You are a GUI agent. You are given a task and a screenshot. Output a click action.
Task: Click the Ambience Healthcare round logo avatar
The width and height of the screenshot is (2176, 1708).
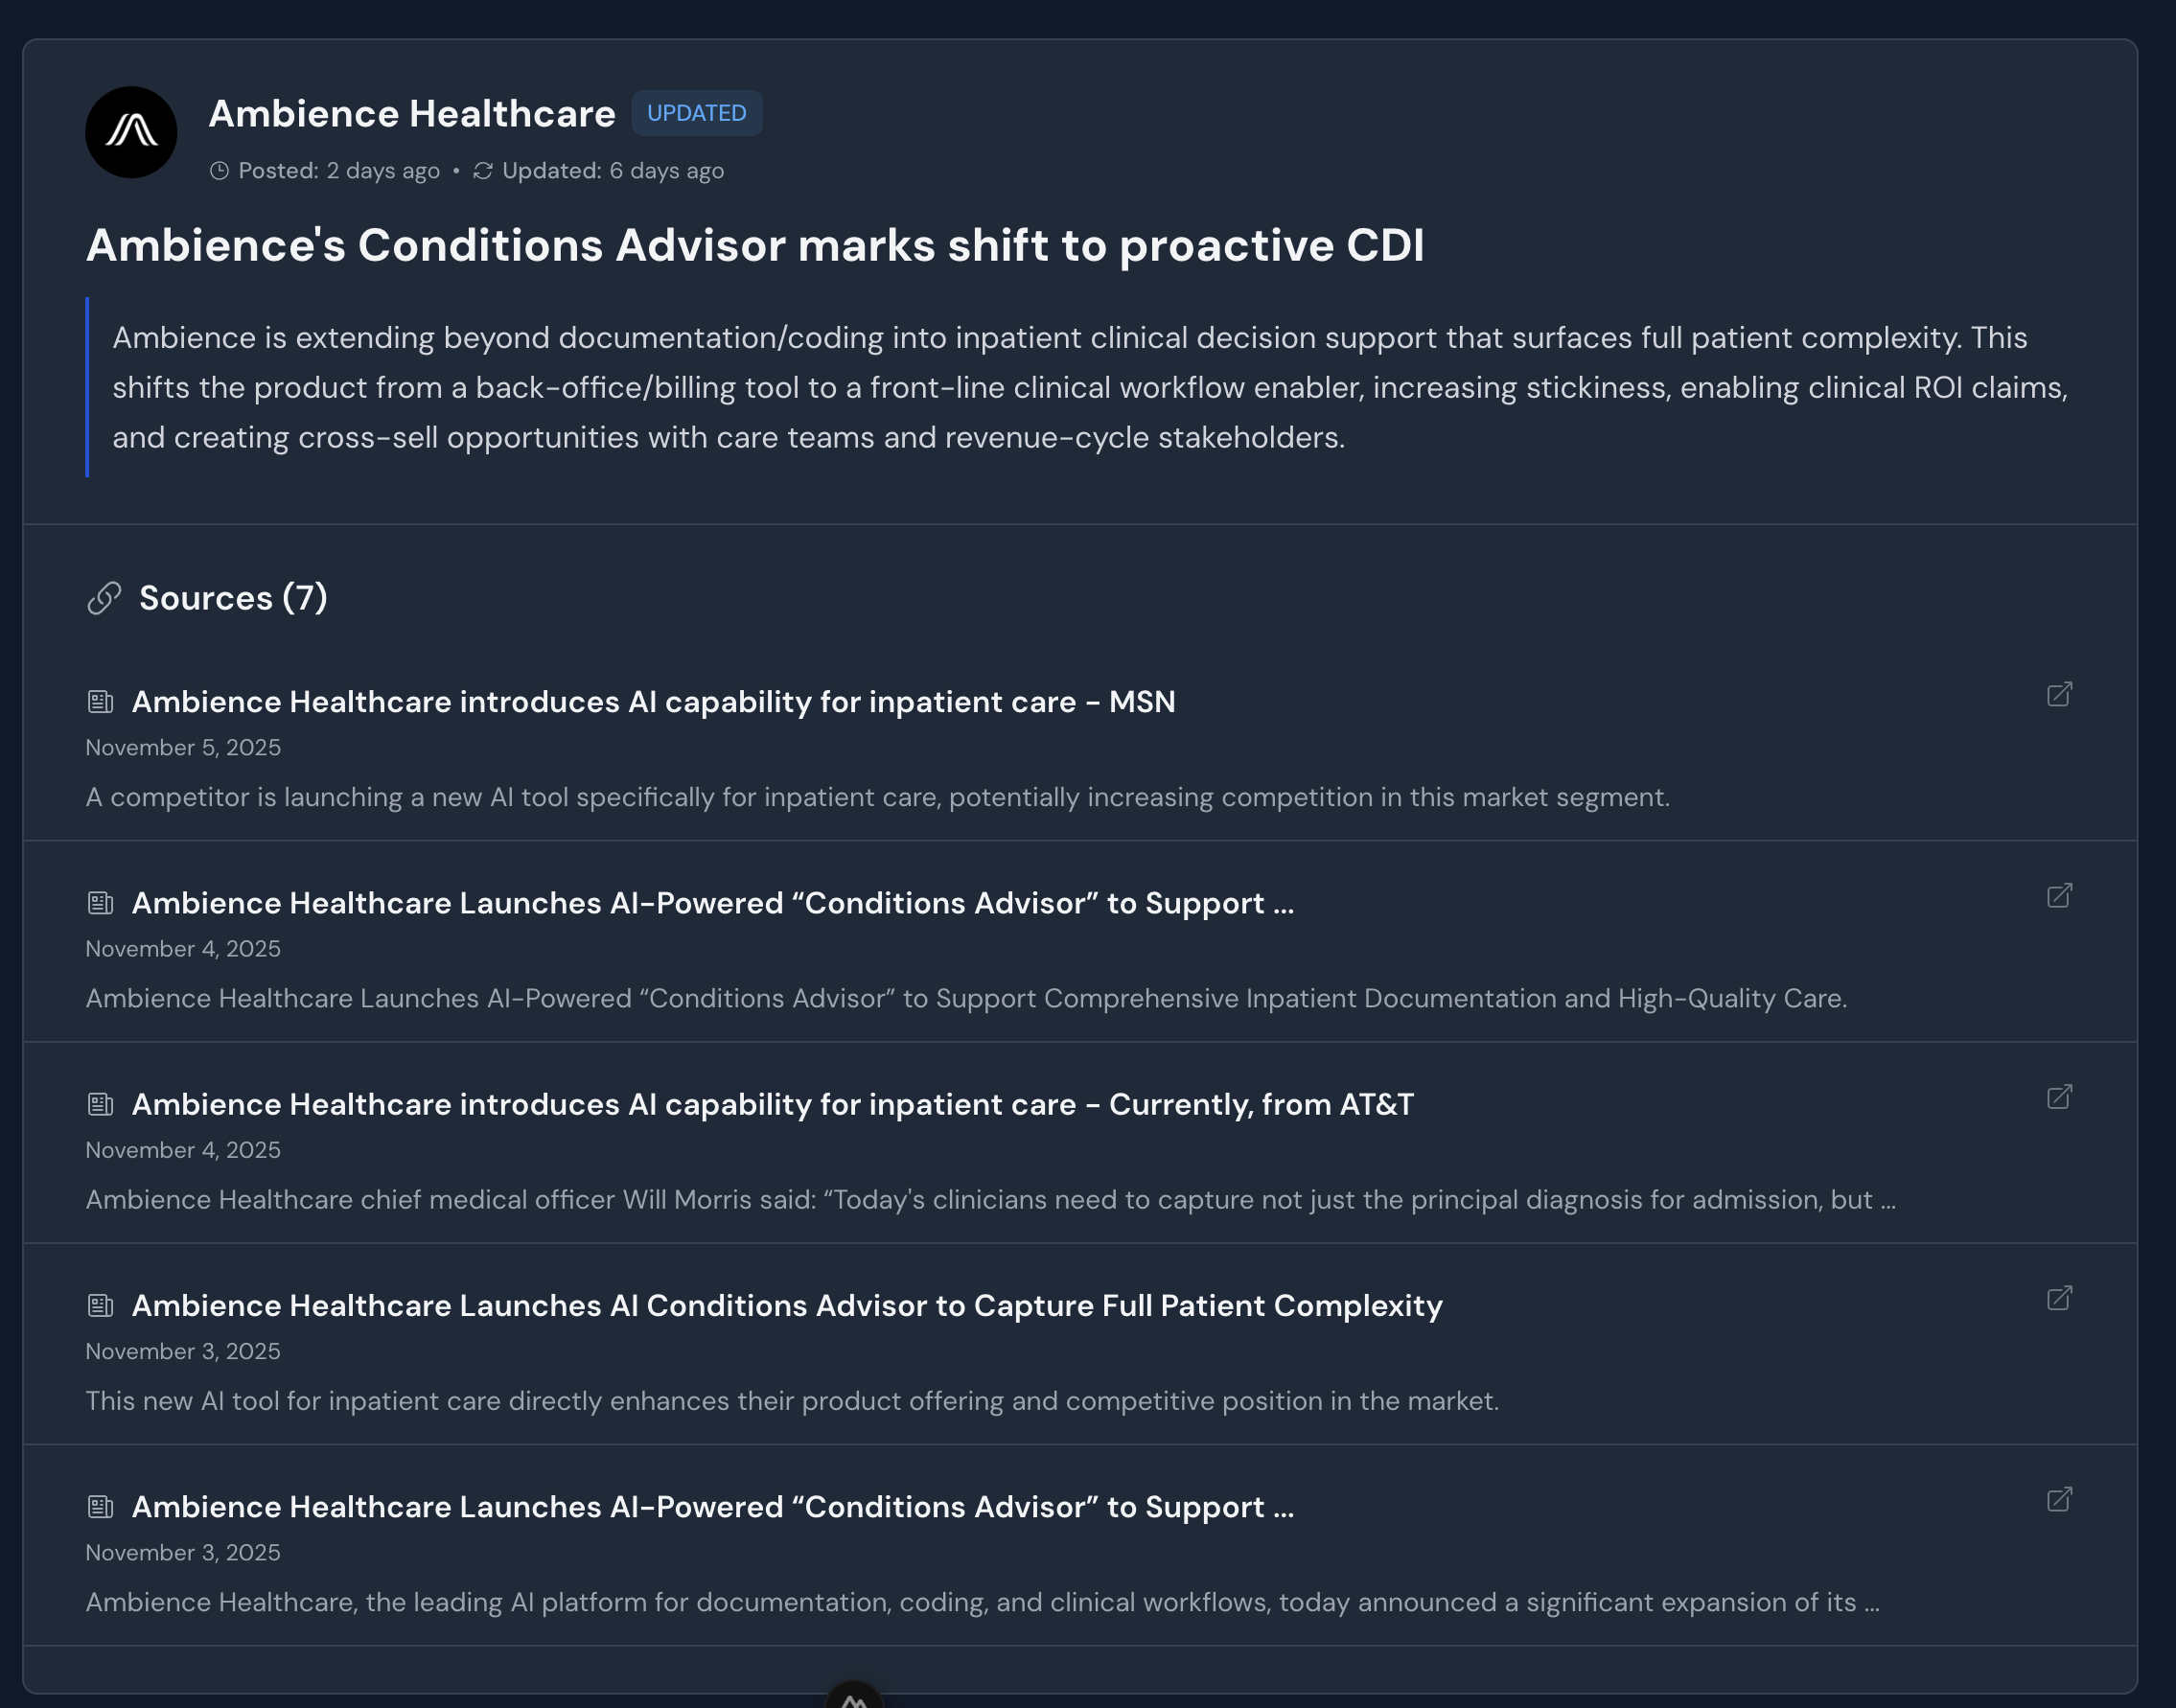(x=131, y=132)
